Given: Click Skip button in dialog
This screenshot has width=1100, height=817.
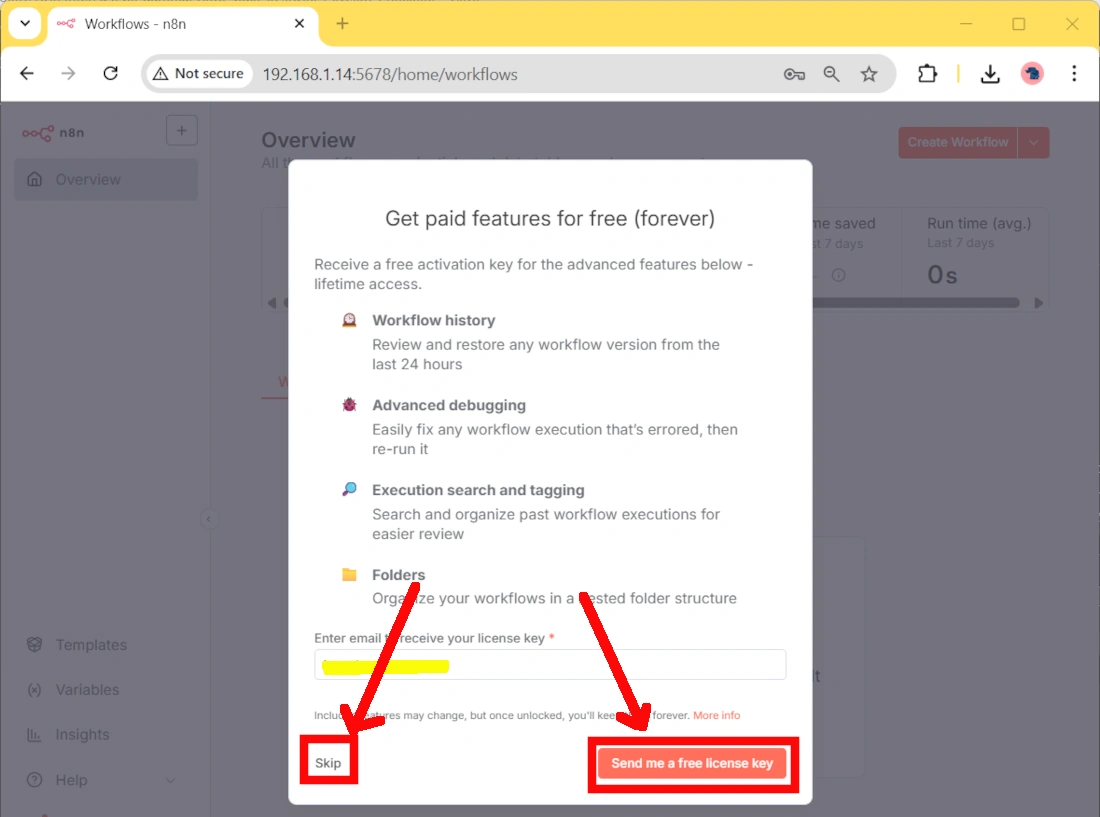Looking at the screenshot, I should point(328,763).
